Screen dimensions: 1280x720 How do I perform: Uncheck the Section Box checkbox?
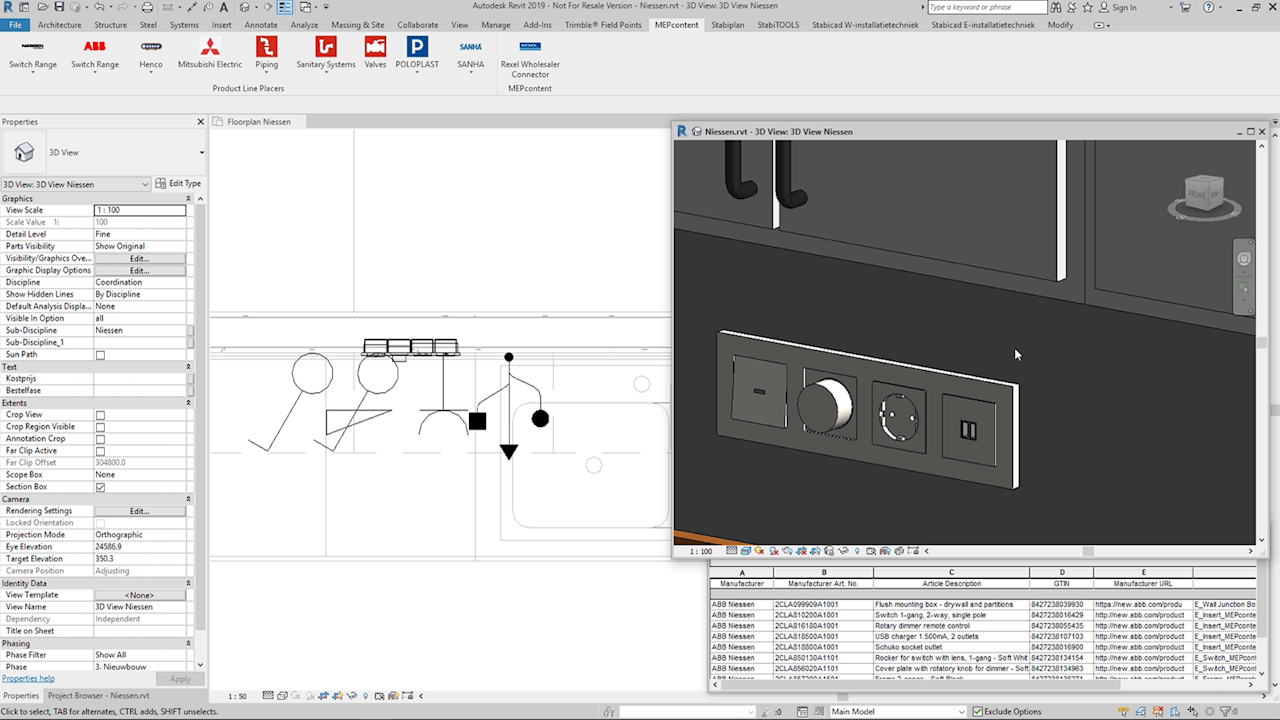click(100, 487)
